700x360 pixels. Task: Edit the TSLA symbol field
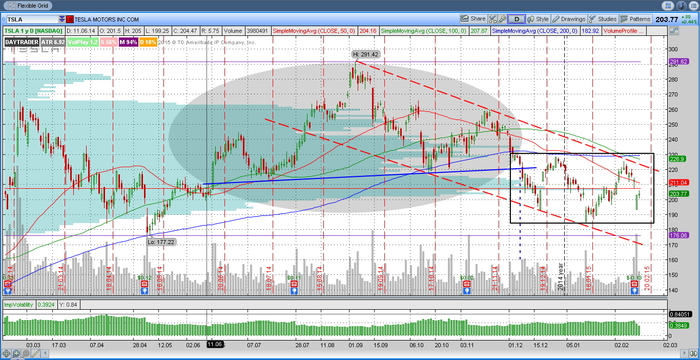coord(32,19)
